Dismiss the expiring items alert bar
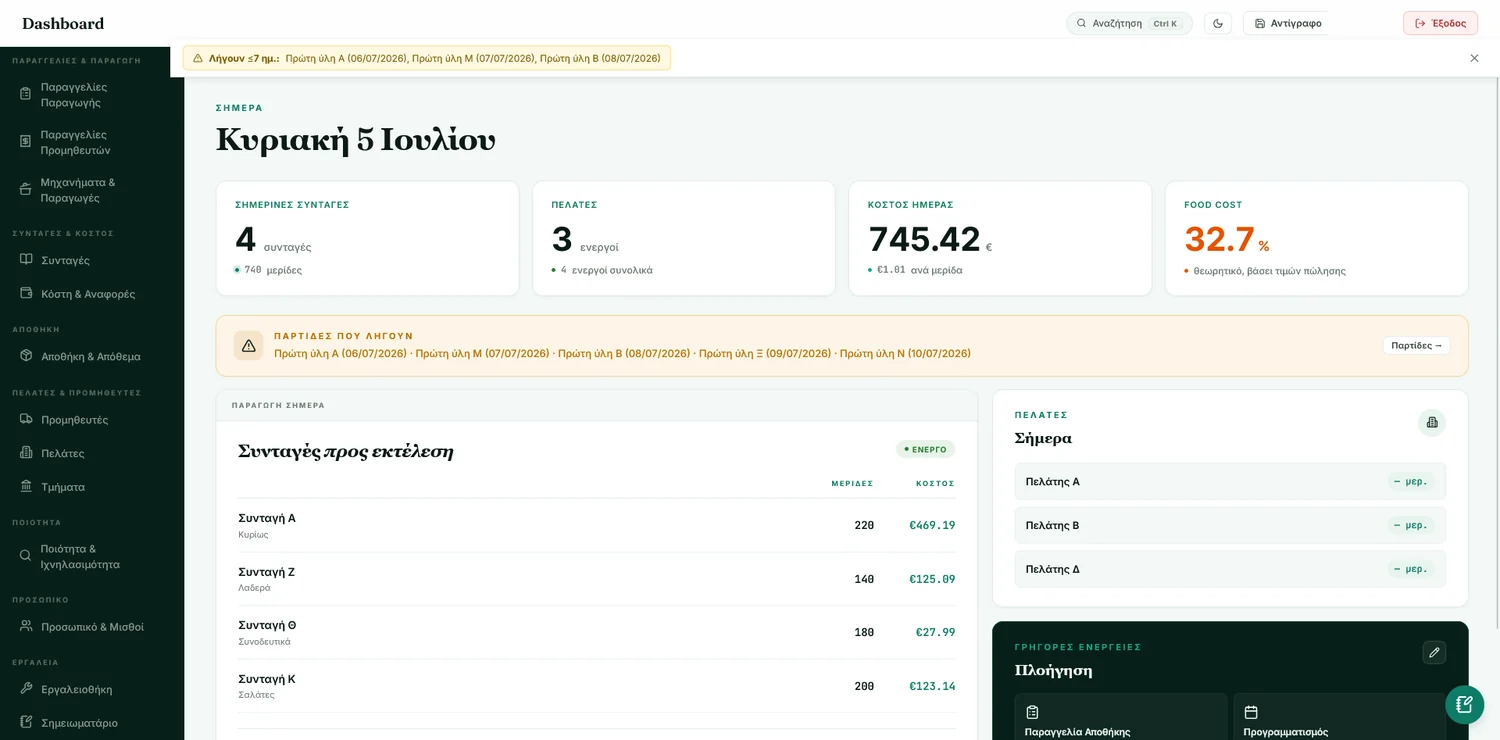 click(1474, 58)
